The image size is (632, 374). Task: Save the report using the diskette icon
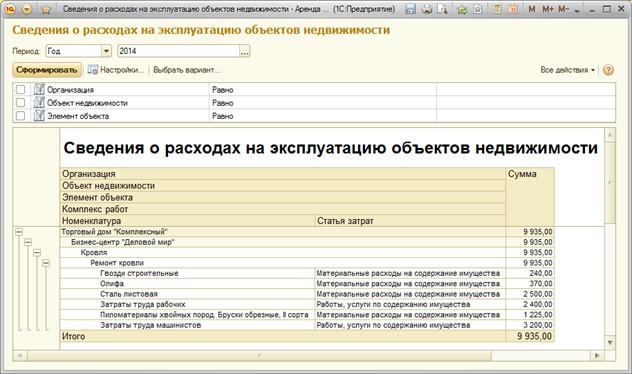(x=410, y=9)
